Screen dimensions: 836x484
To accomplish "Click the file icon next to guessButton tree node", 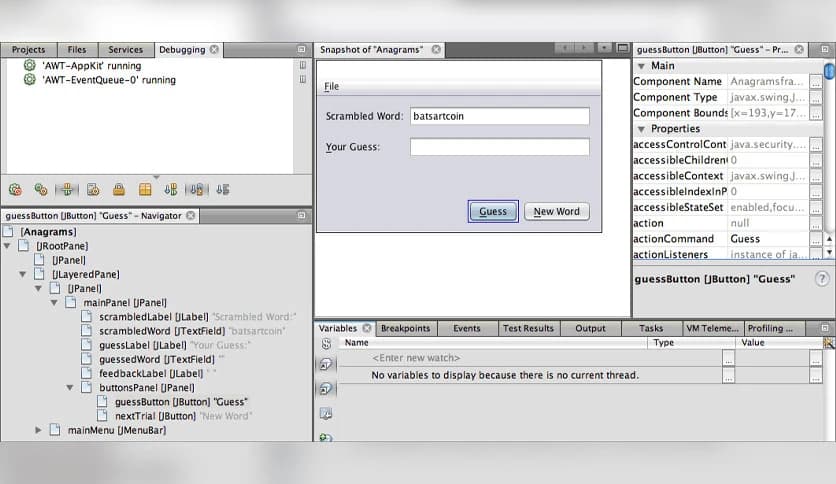I will point(102,401).
